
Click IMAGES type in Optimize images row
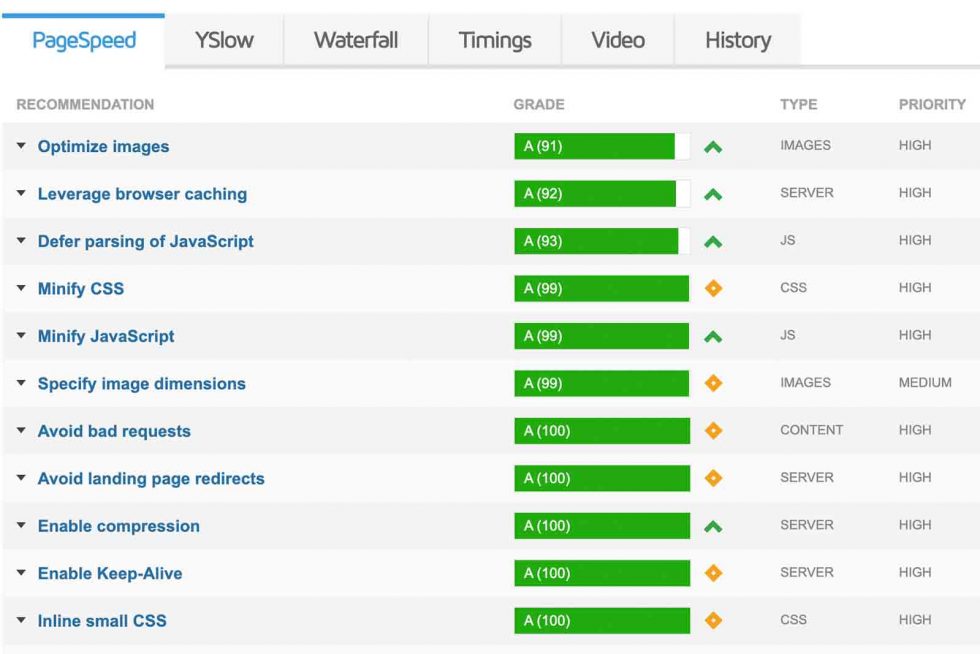click(x=805, y=145)
